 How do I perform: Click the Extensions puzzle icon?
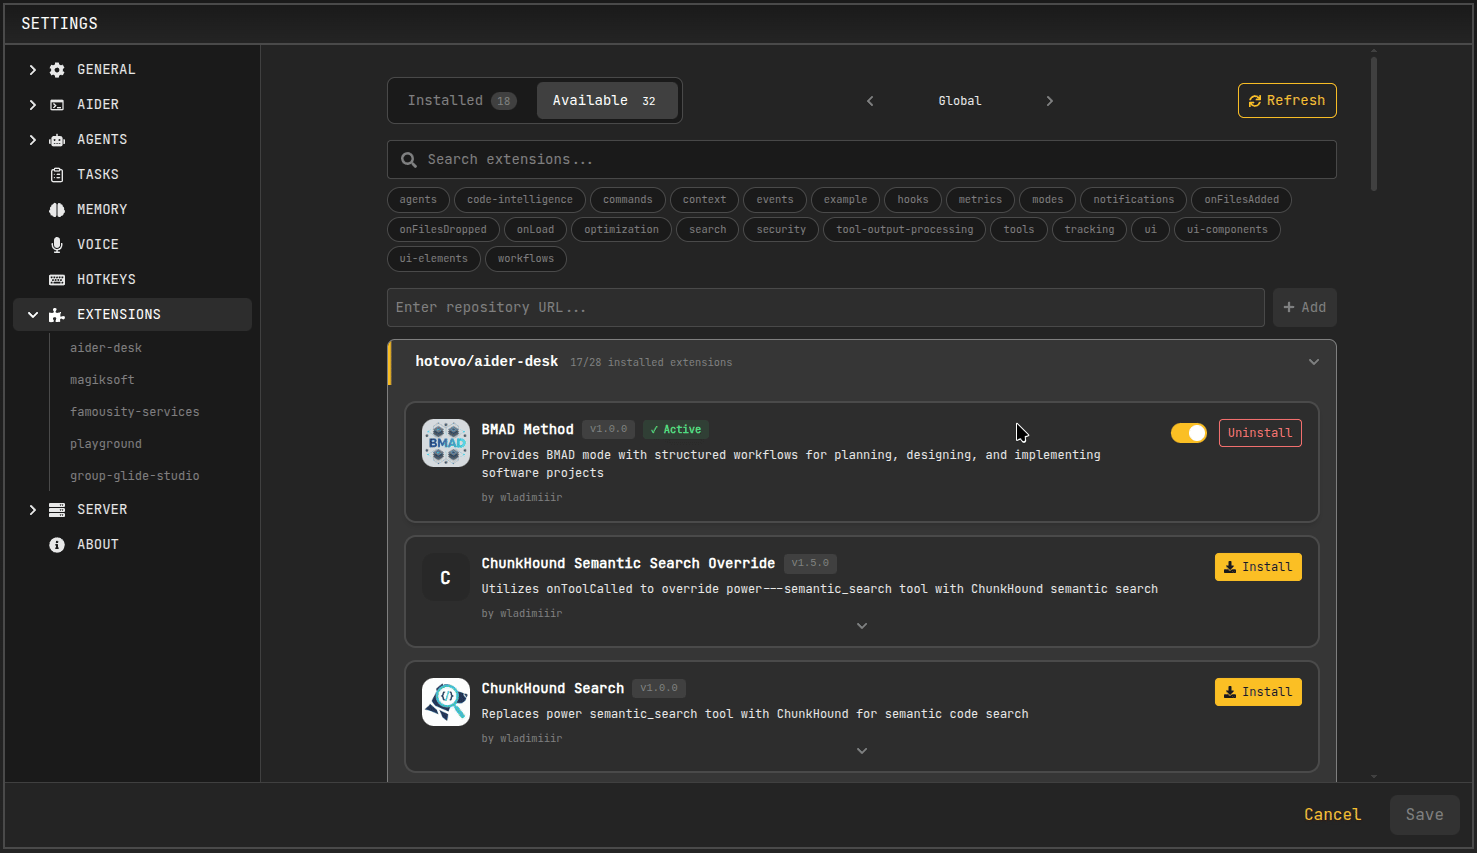[x=57, y=315]
